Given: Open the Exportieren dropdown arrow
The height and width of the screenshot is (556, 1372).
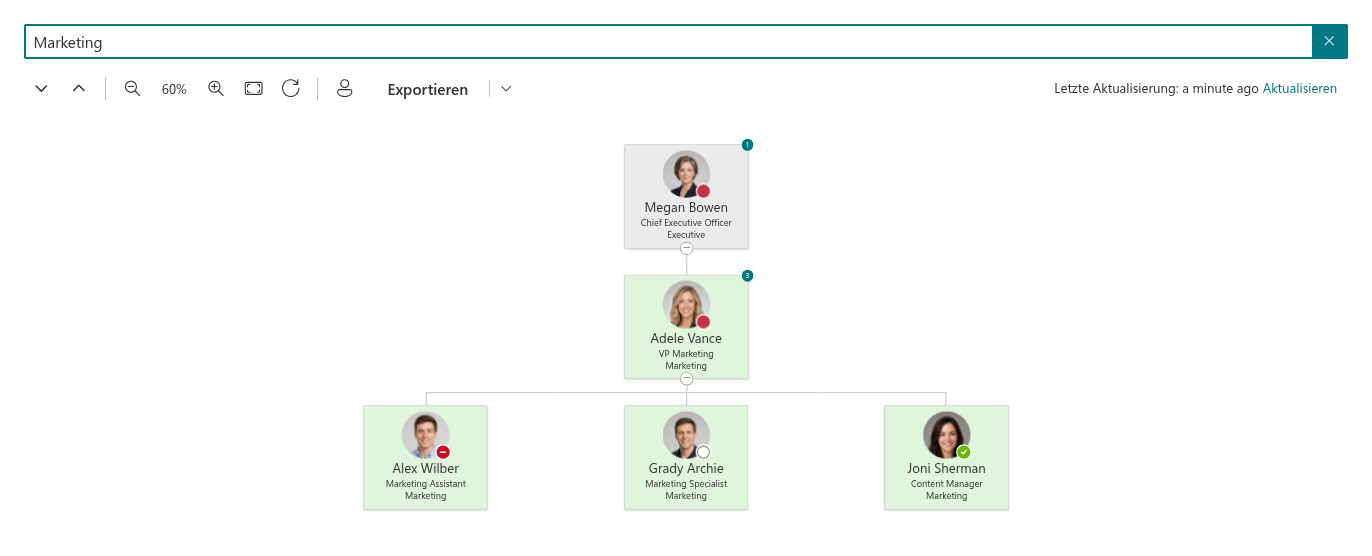Looking at the screenshot, I should (x=506, y=89).
